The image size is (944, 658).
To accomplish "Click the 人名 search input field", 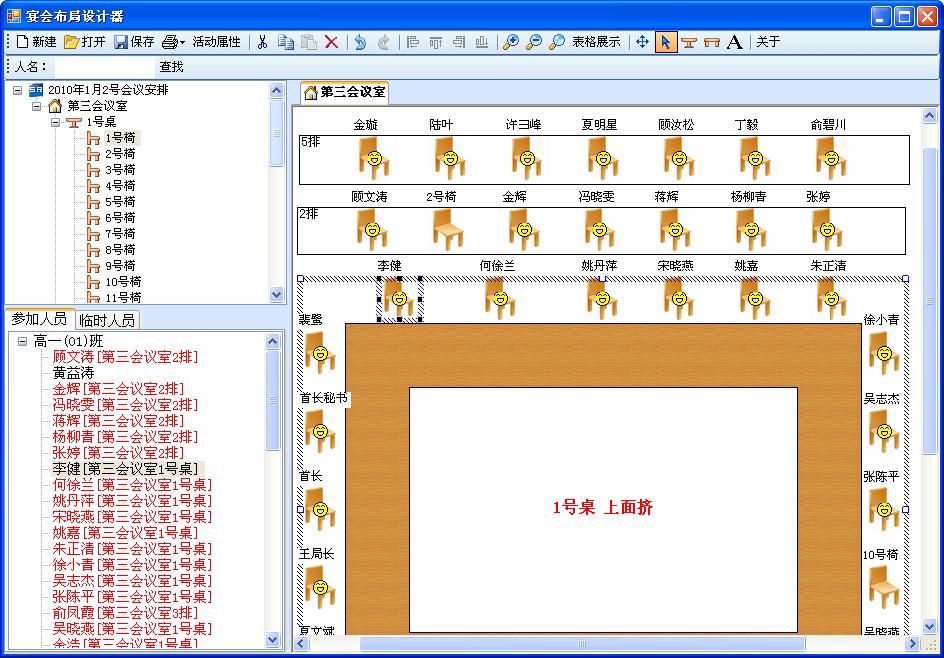I will coord(100,67).
